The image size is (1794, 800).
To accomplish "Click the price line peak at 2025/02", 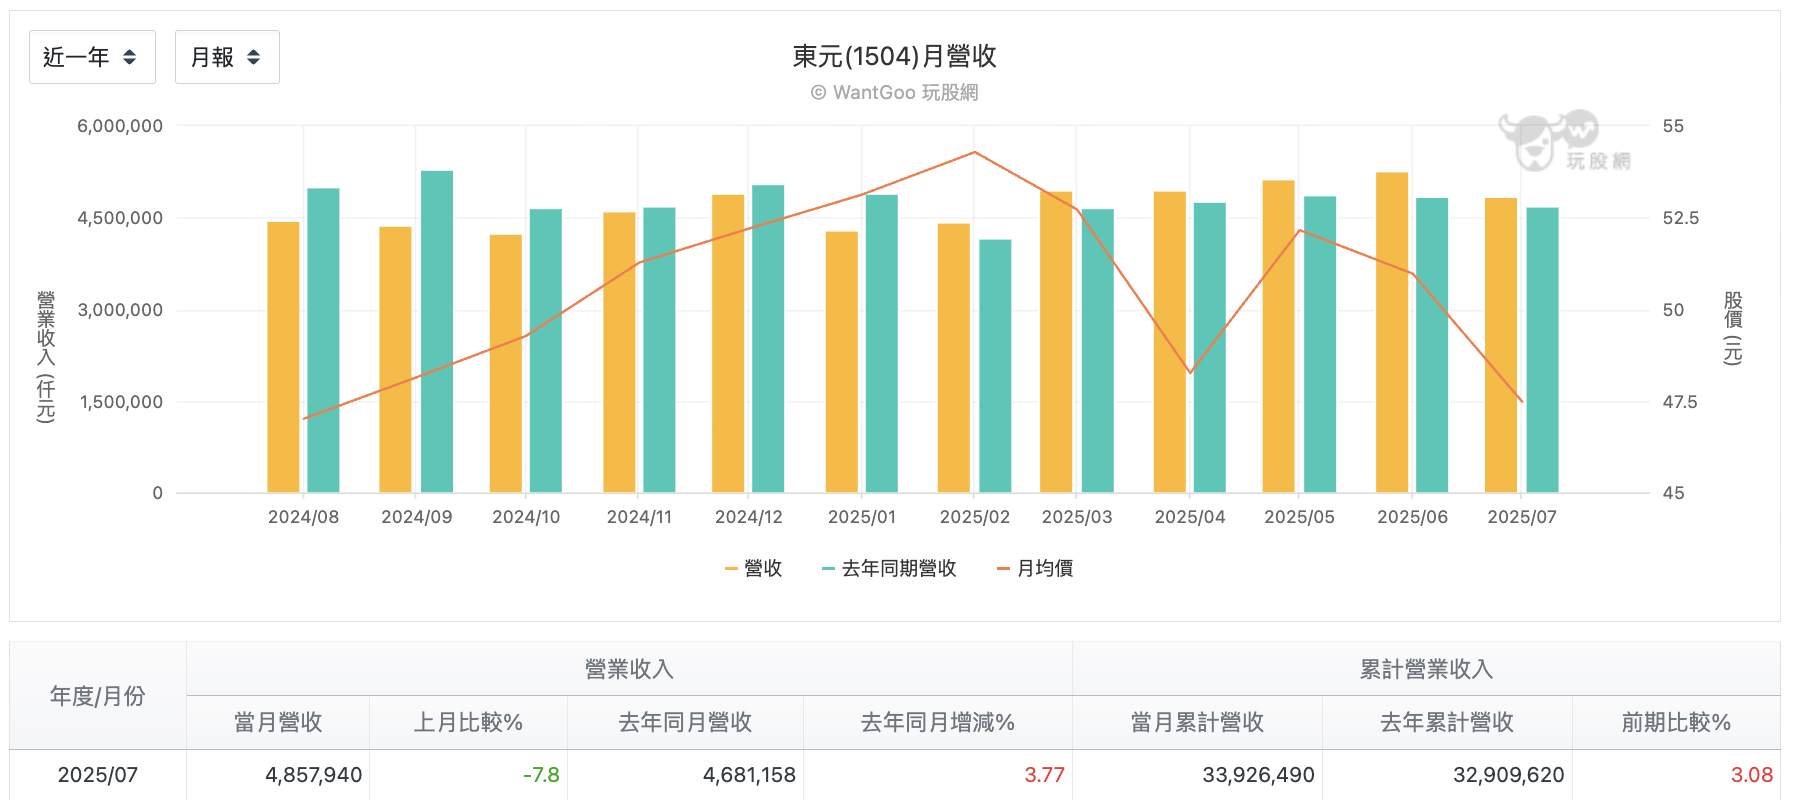I will pos(975,152).
